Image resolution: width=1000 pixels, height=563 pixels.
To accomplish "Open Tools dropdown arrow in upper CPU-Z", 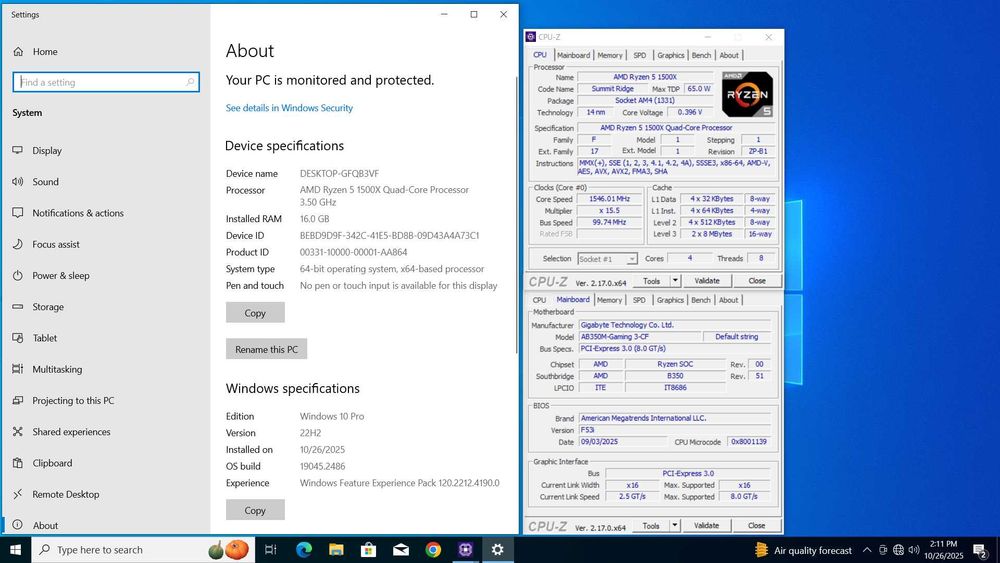I will 675,281.
